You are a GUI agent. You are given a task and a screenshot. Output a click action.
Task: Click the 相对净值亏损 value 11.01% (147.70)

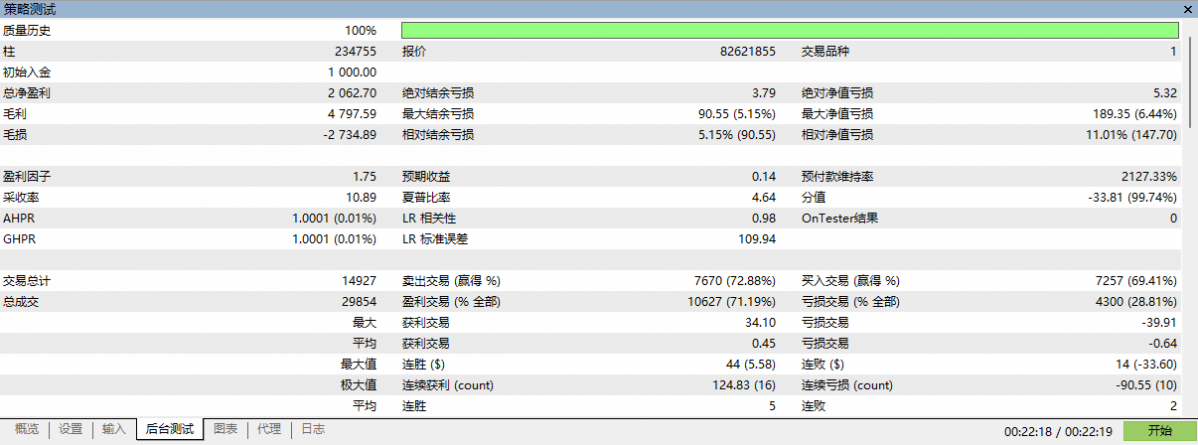pyautogui.click(x=1130, y=135)
